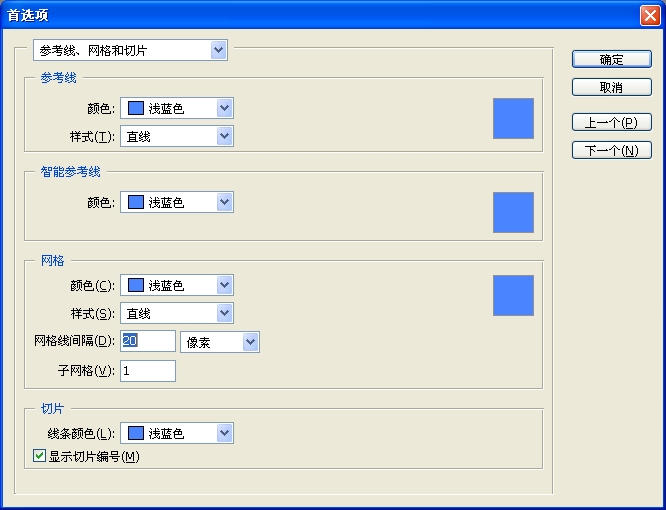
Task: Open the 网格 样式 dropdown
Action: point(177,314)
